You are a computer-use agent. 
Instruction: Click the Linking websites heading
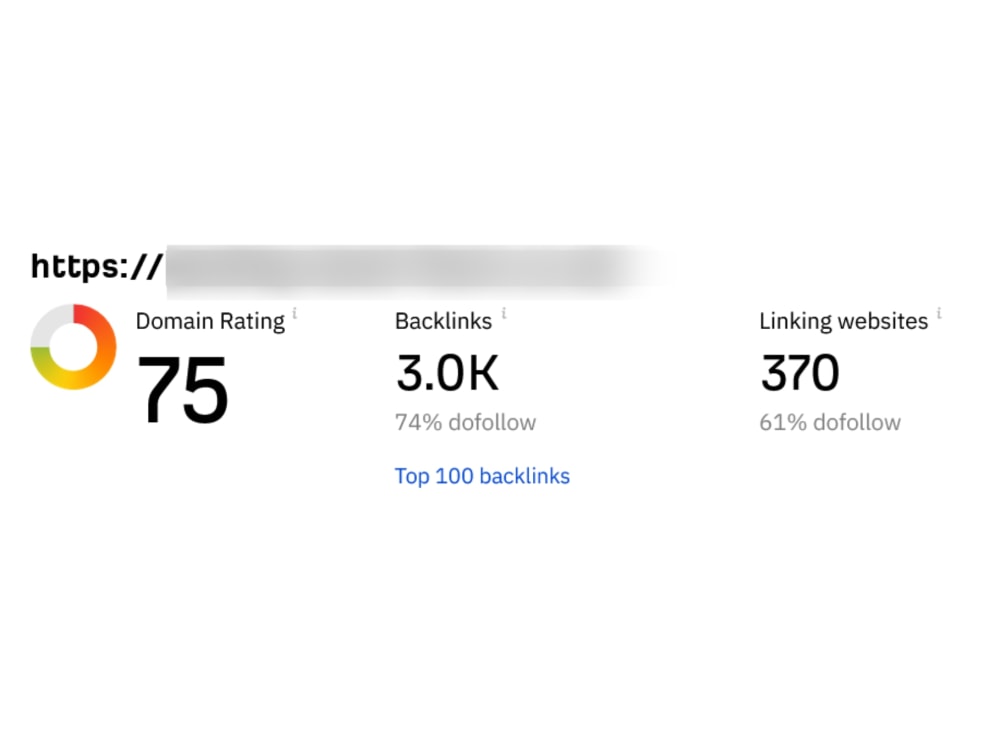tap(843, 321)
